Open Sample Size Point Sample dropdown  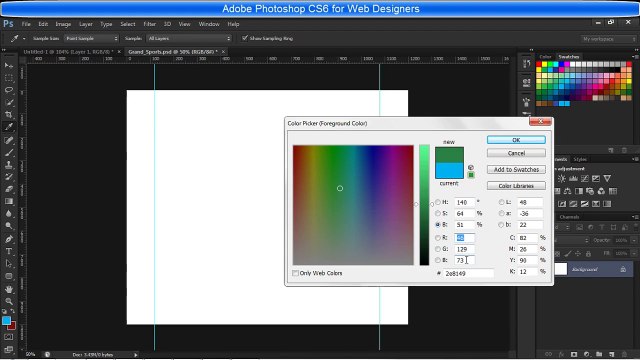(x=91, y=38)
